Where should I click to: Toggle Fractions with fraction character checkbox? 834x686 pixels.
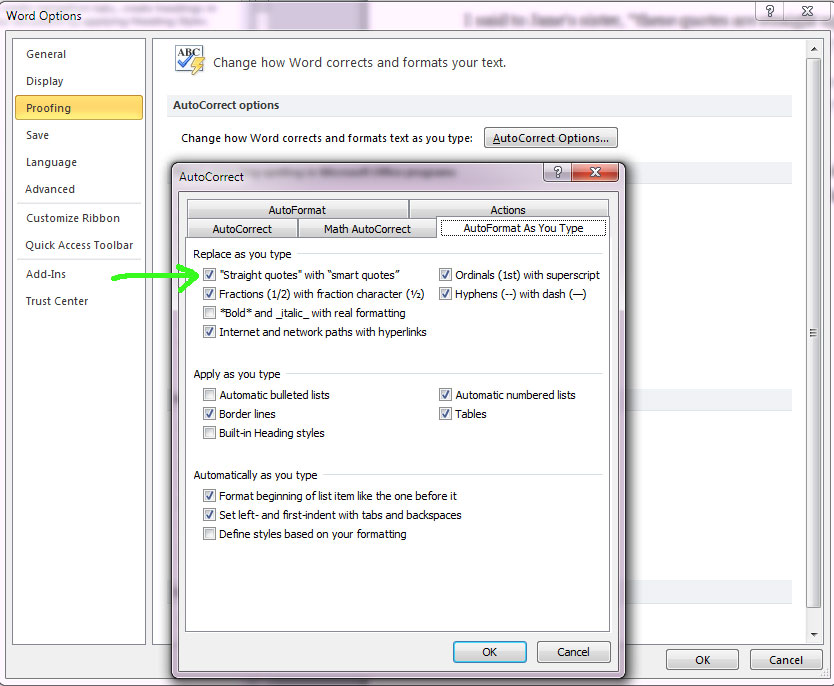coord(210,294)
